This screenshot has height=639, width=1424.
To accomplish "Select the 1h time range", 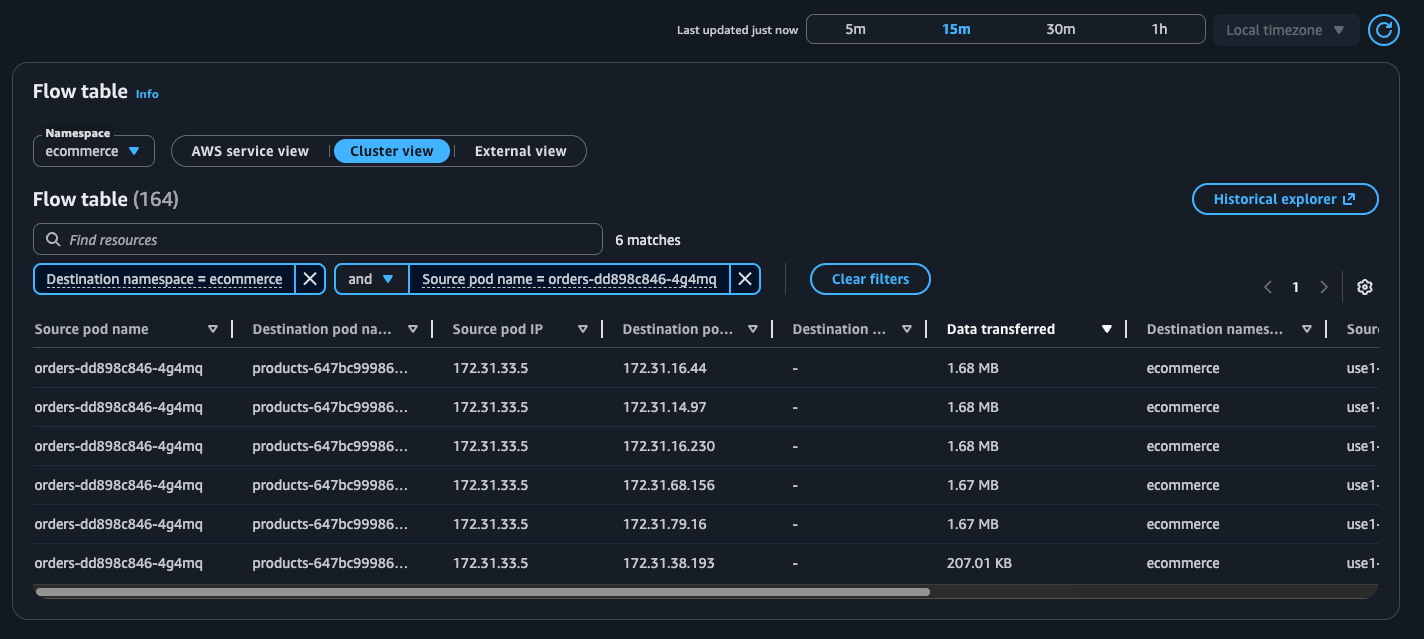I will (x=1159, y=29).
